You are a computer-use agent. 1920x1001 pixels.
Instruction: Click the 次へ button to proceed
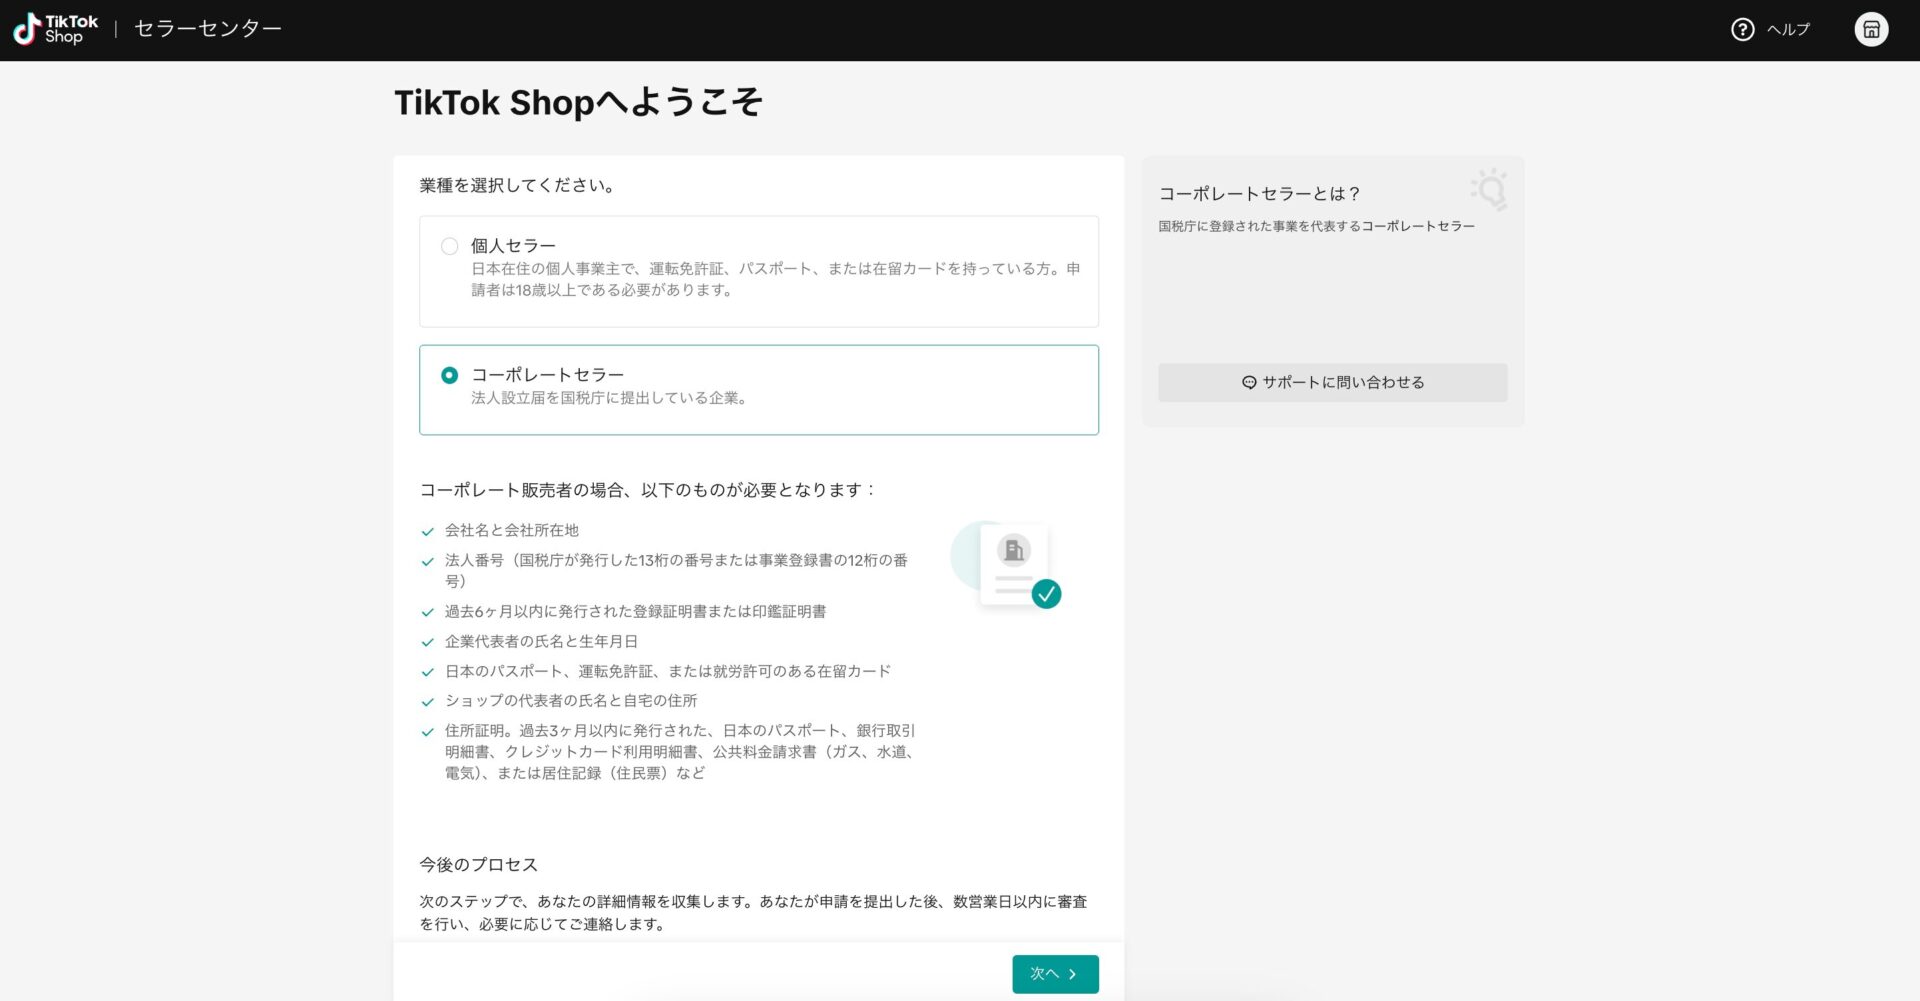[x=1055, y=973]
